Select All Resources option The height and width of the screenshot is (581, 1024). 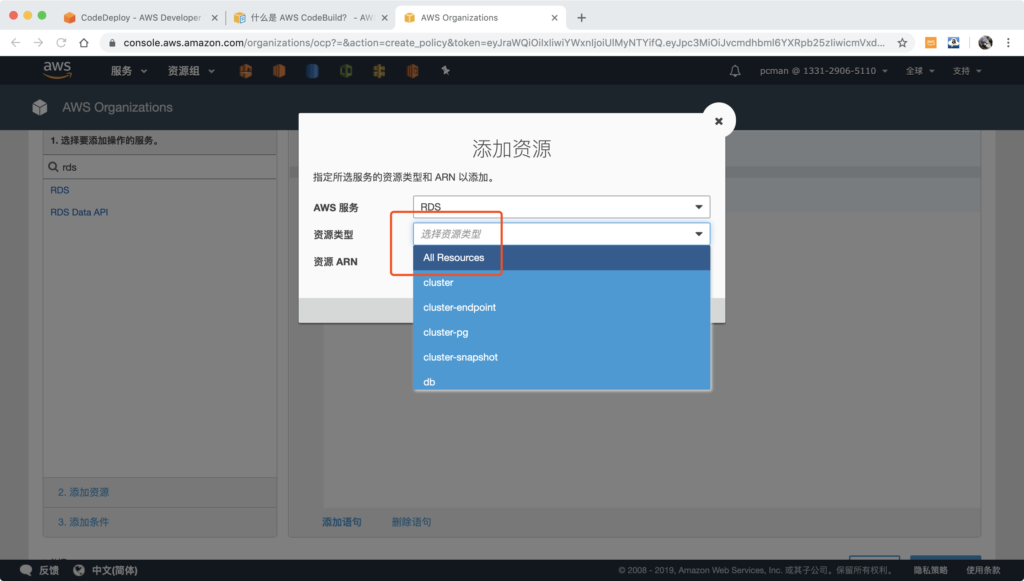[x=561, y=258]
